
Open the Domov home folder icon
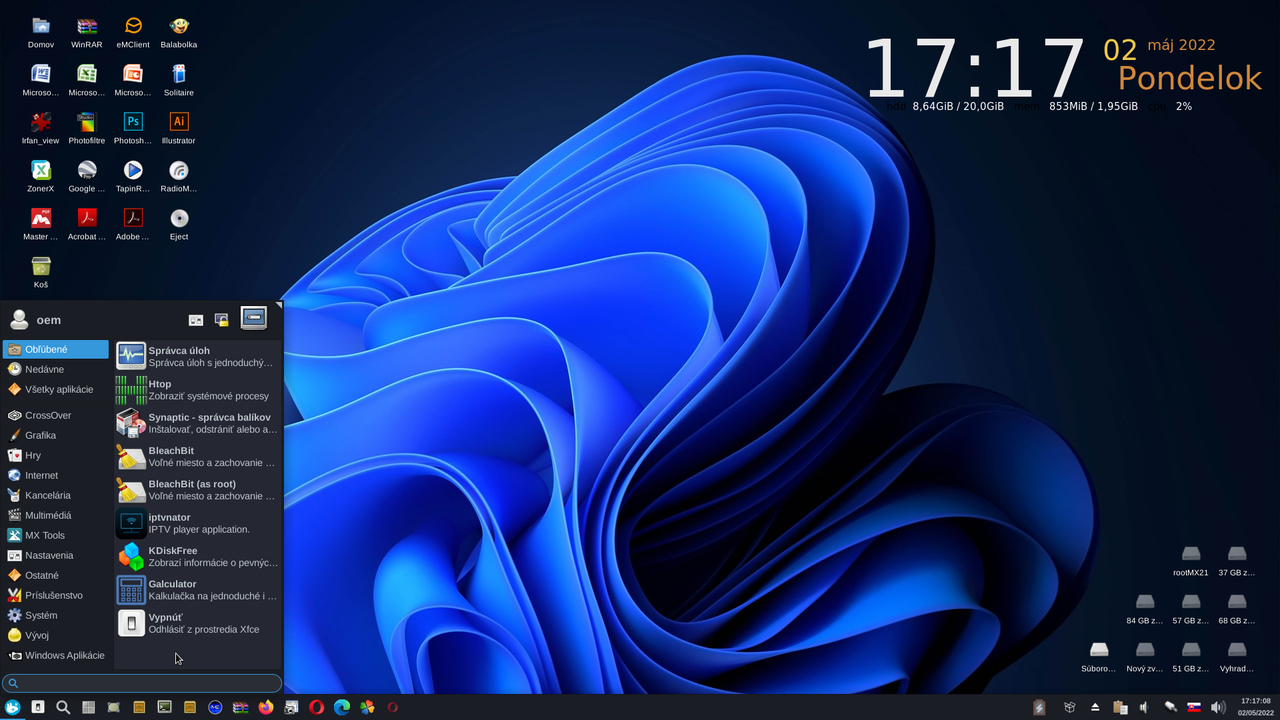coord(41,32)
